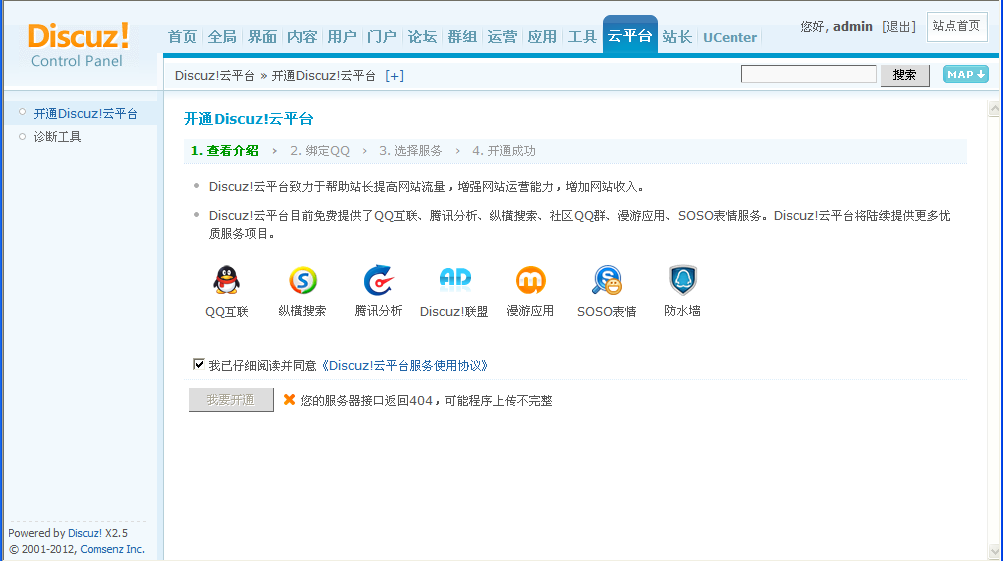The image size is (1003, 561).
Task: Click step 4. 开通成功
Action: coord(504,151)
